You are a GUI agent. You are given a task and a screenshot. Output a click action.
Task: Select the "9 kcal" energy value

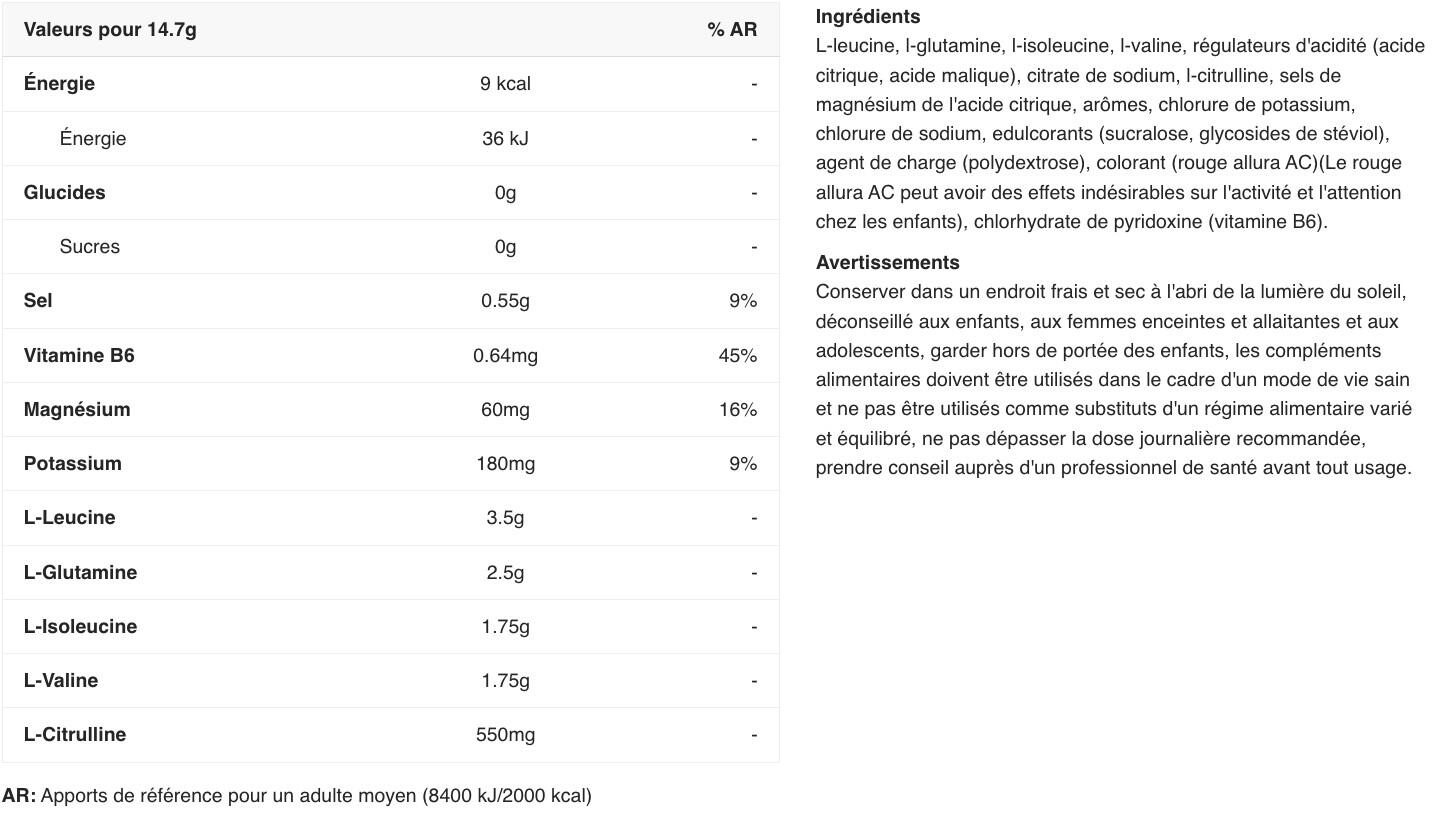point(505,84)
